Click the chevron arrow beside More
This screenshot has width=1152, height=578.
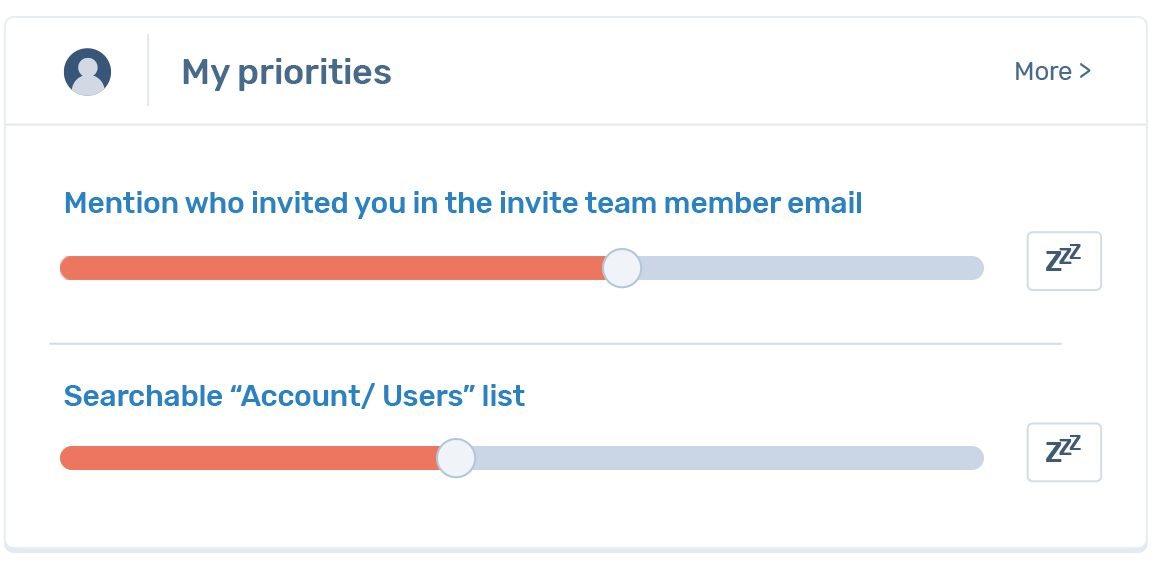(x=1085, y=72)
